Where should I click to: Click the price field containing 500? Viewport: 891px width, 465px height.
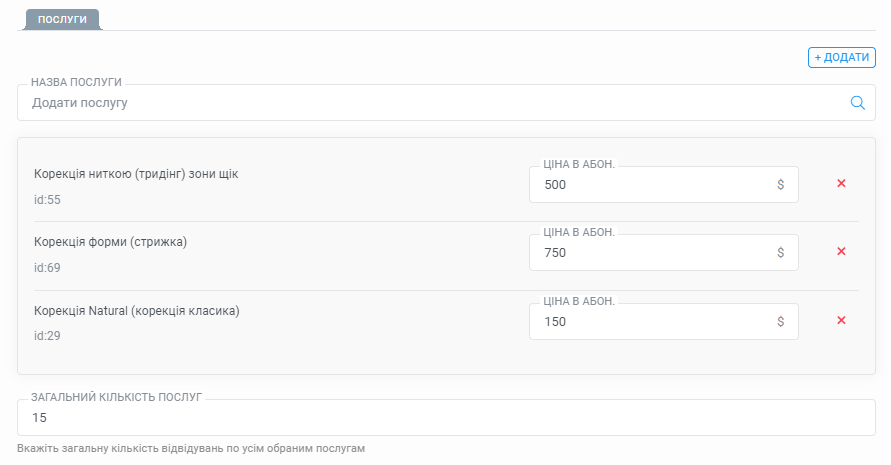[664, 185]
